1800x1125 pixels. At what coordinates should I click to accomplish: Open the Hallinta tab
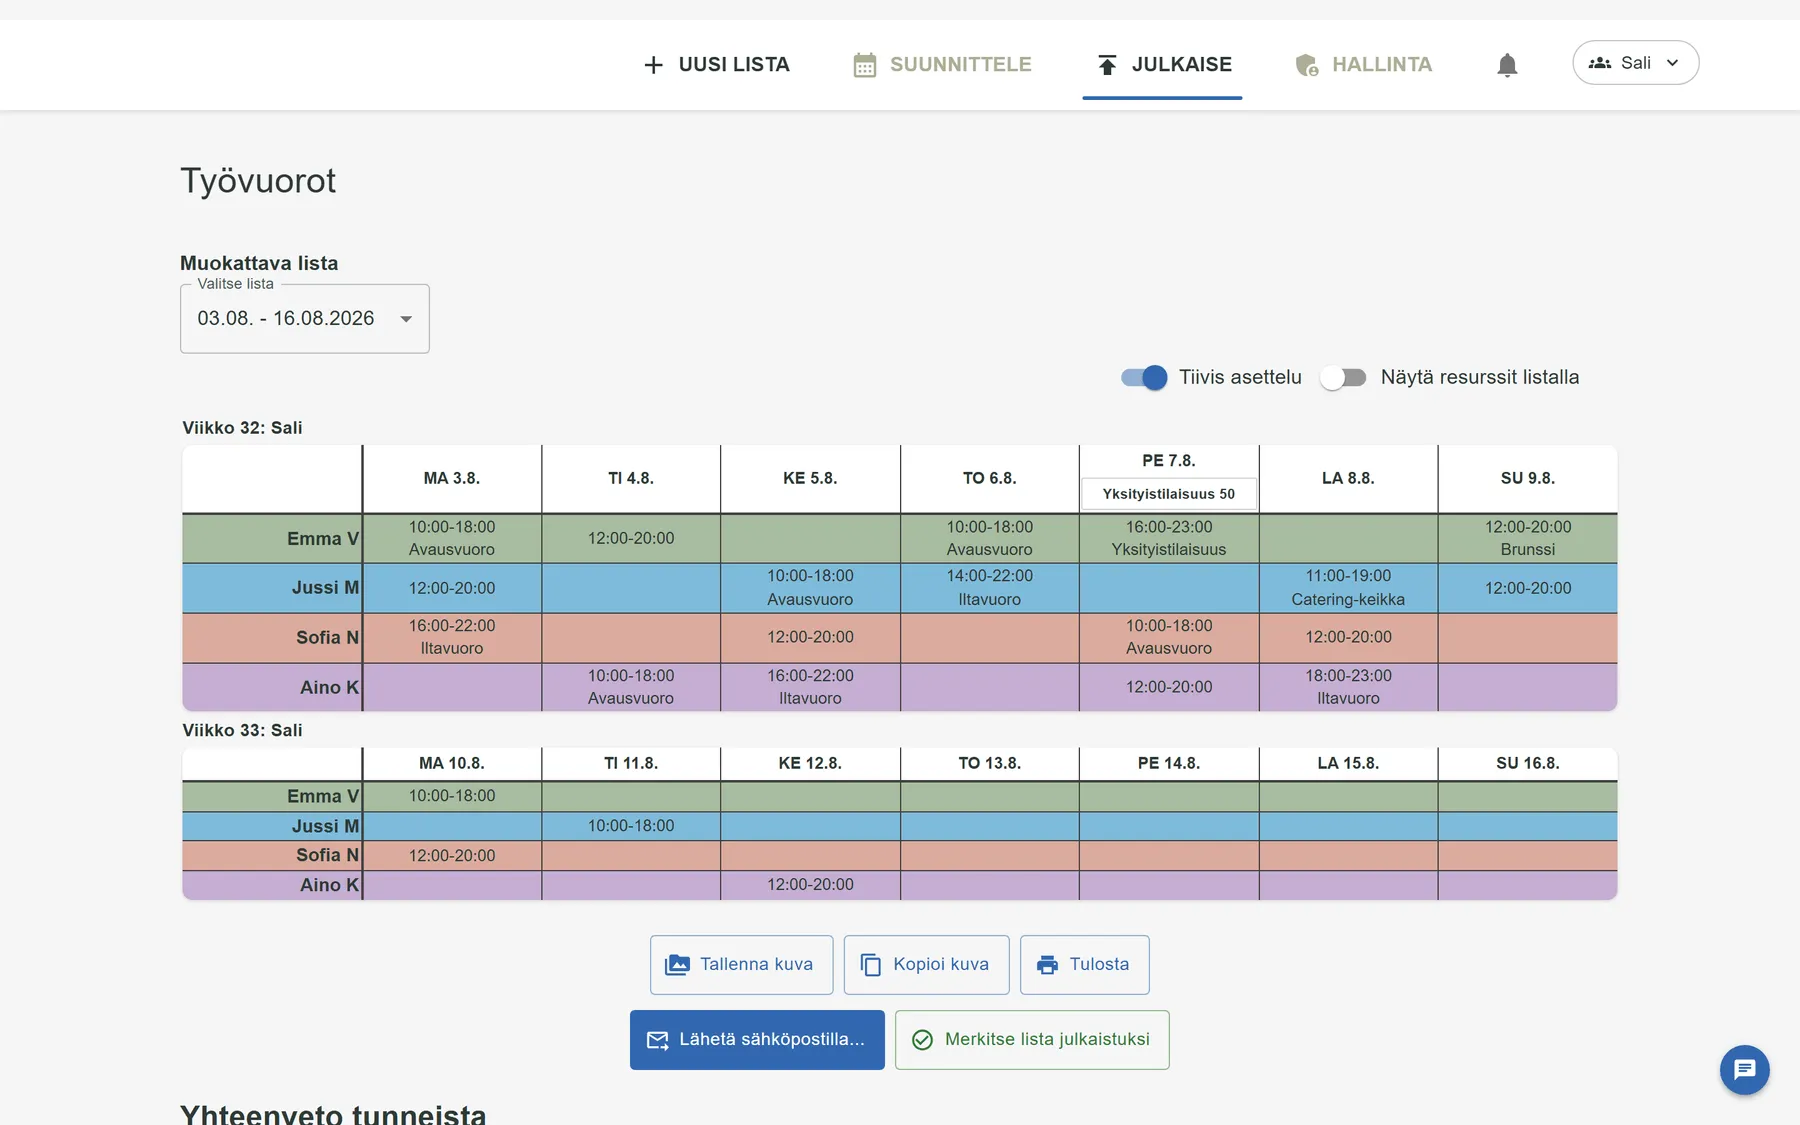coord(1363,65)
